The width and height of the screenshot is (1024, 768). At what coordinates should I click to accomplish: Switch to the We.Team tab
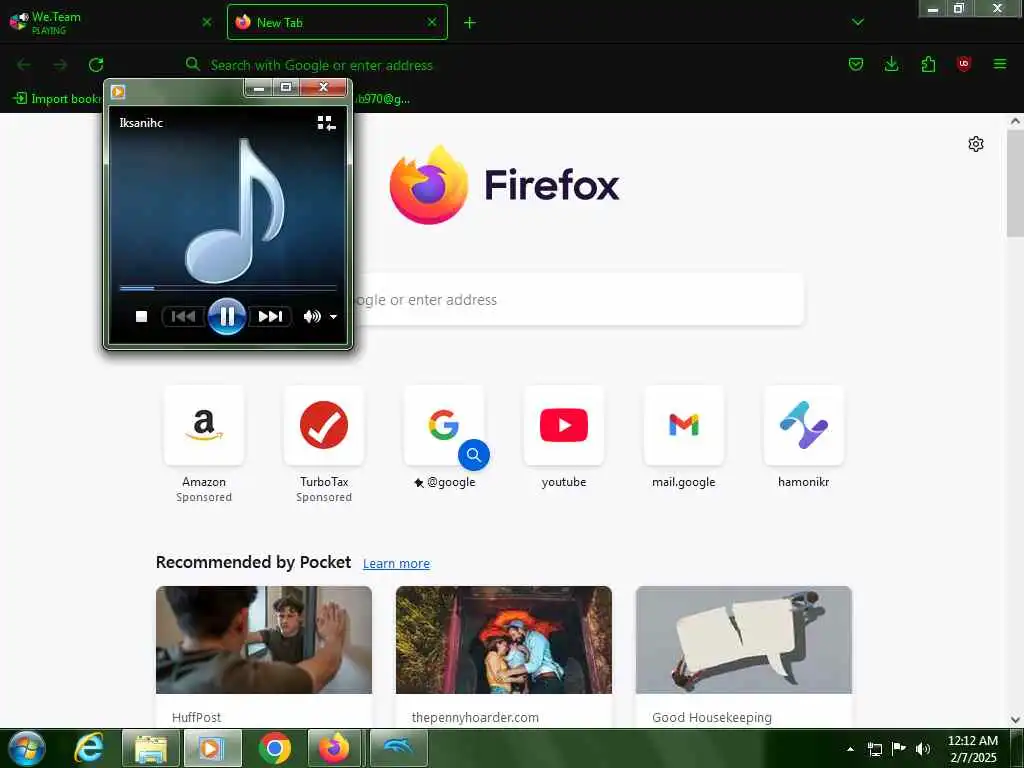point(111,22)
